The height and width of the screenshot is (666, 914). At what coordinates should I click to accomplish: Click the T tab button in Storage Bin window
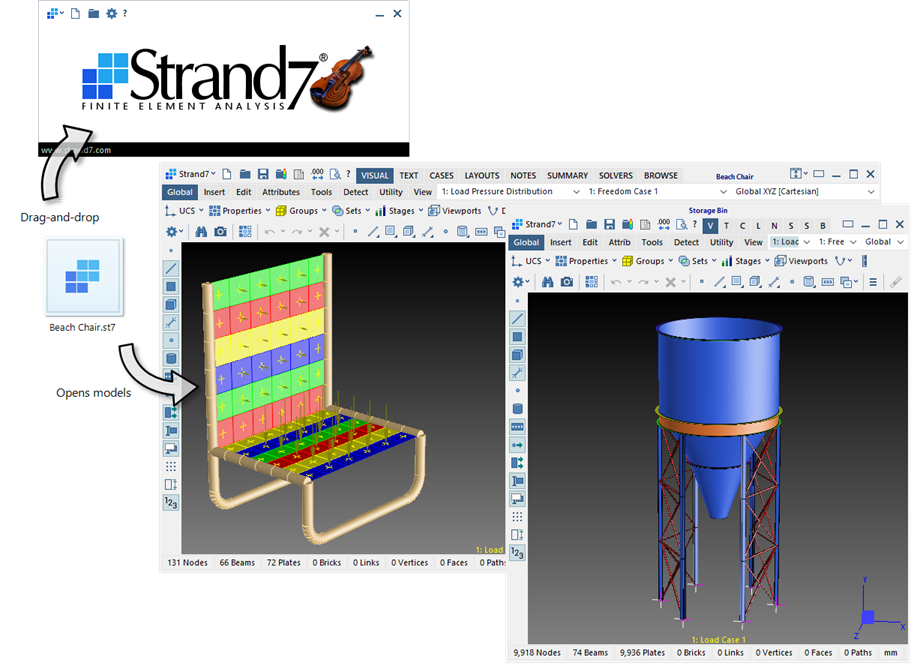[726, 225]
